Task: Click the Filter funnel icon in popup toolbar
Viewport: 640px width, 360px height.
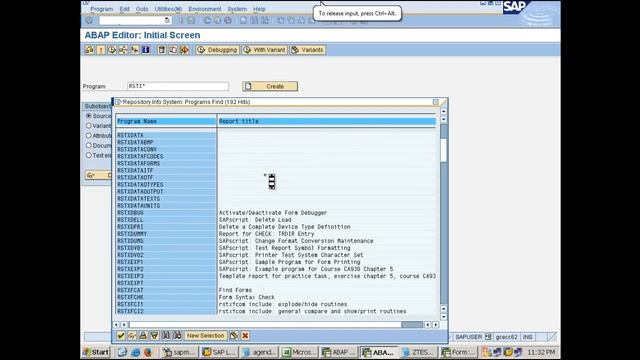Action: pyautogui.click(x=154, y=336)
